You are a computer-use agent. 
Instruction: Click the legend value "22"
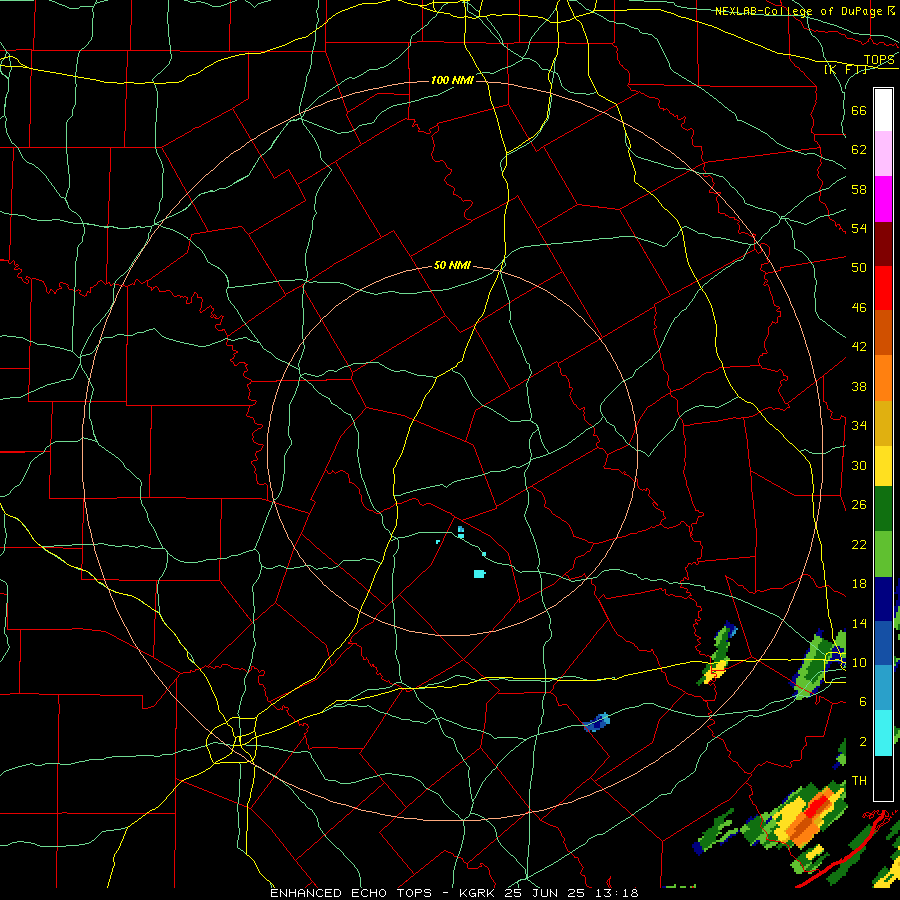[859, 544]
